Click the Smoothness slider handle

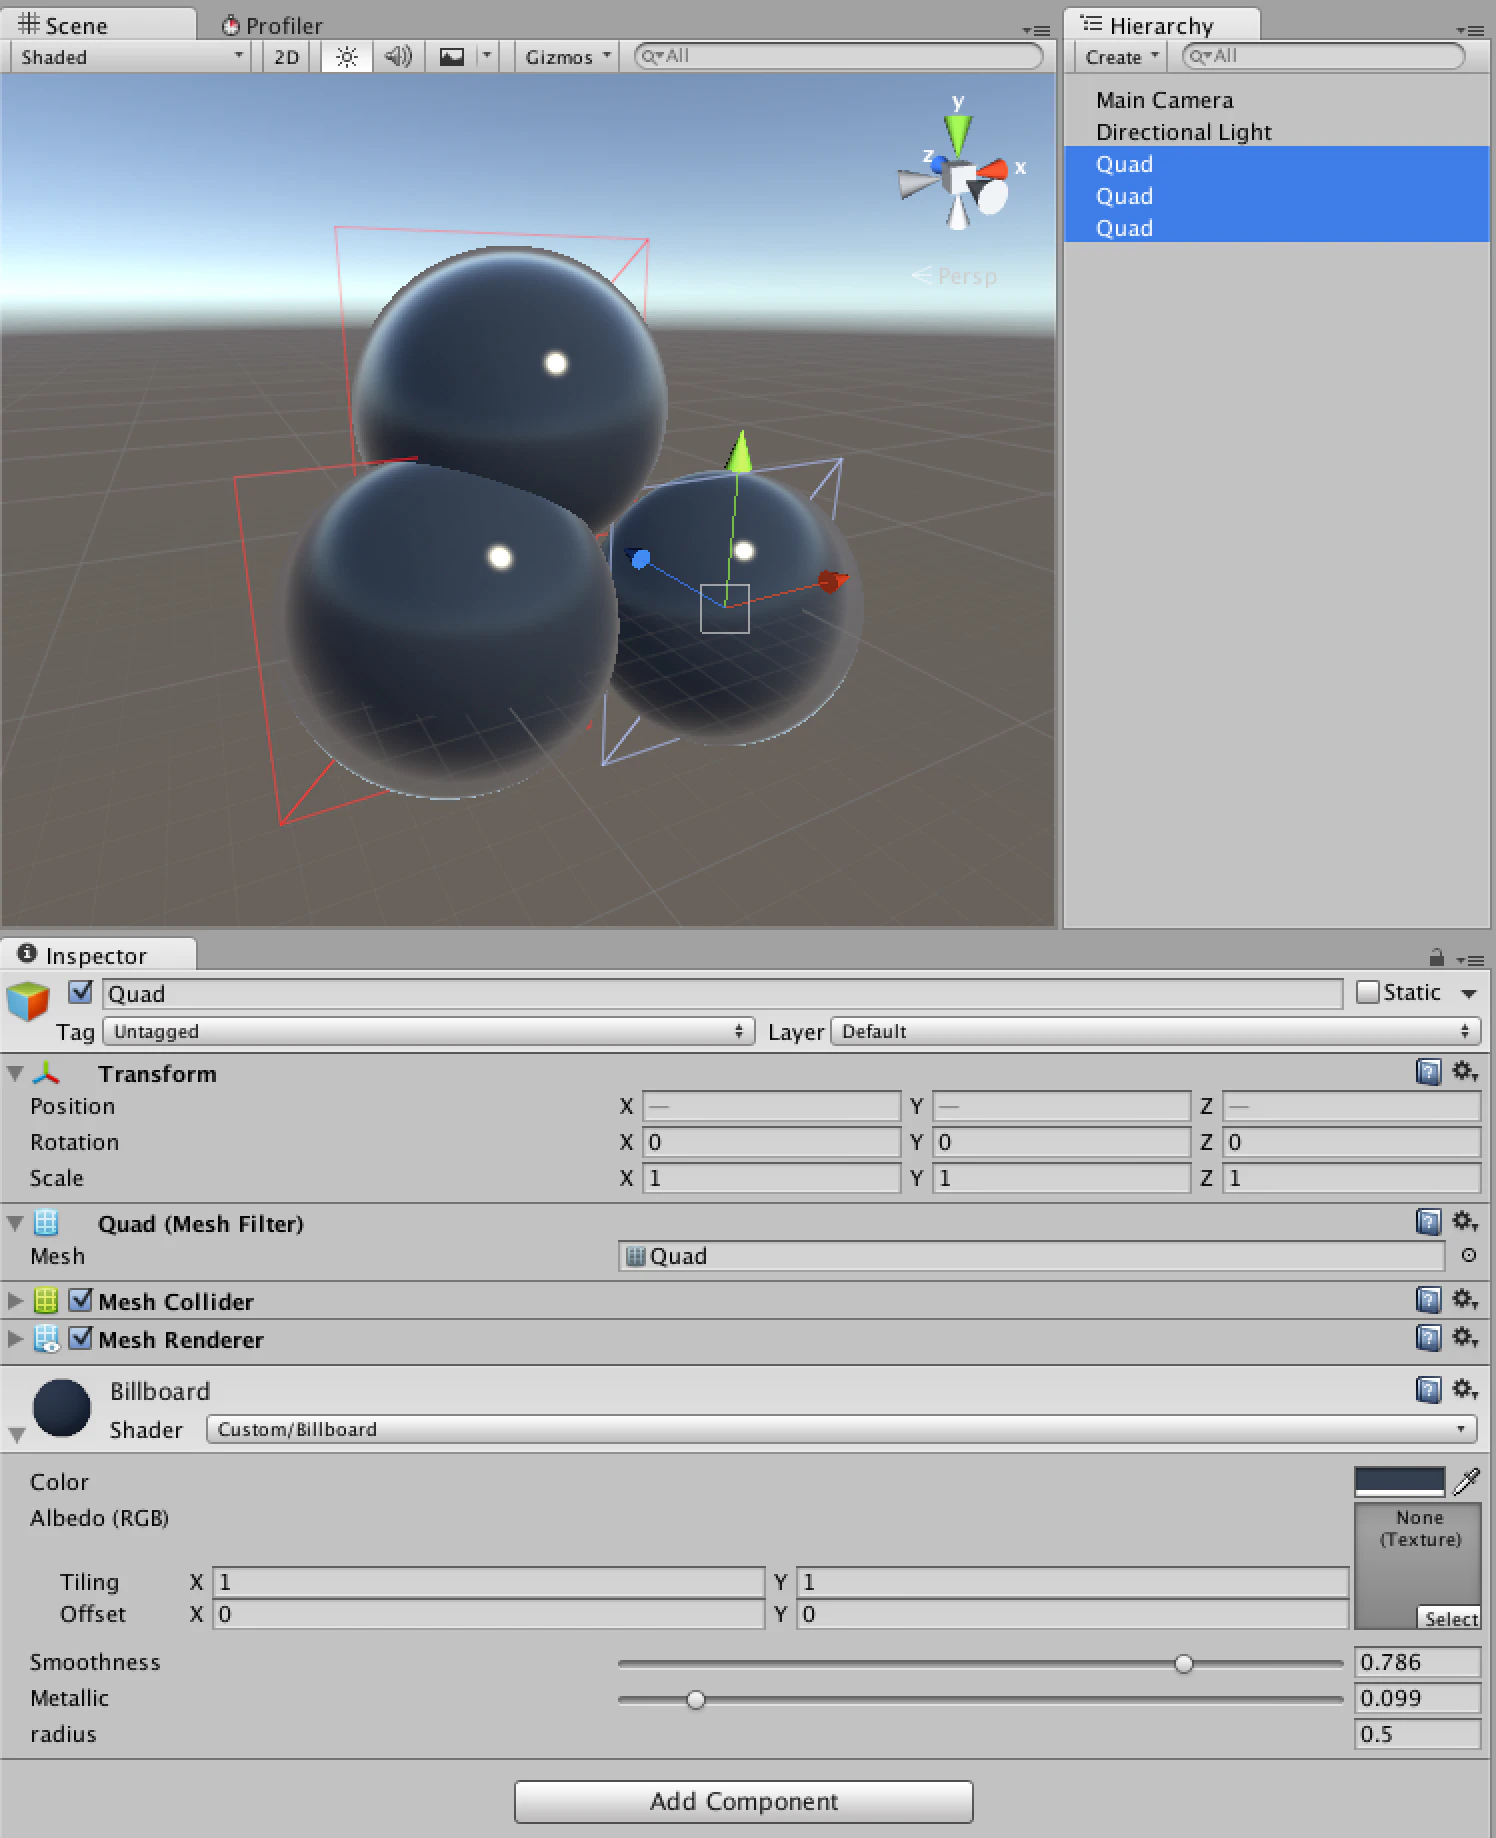click(x=1184, y=1663)
